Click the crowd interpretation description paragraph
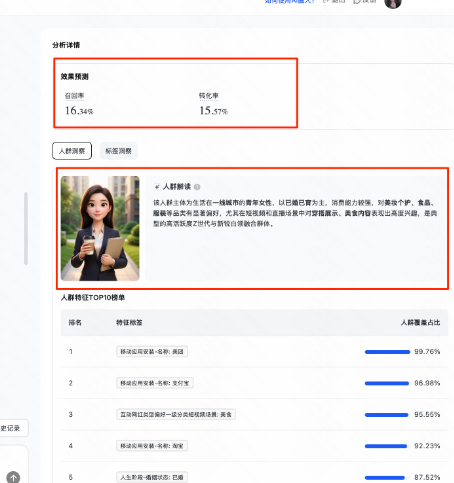Image resolution: width=454 pixels, height=483 pixels. [x=295, y=213]
